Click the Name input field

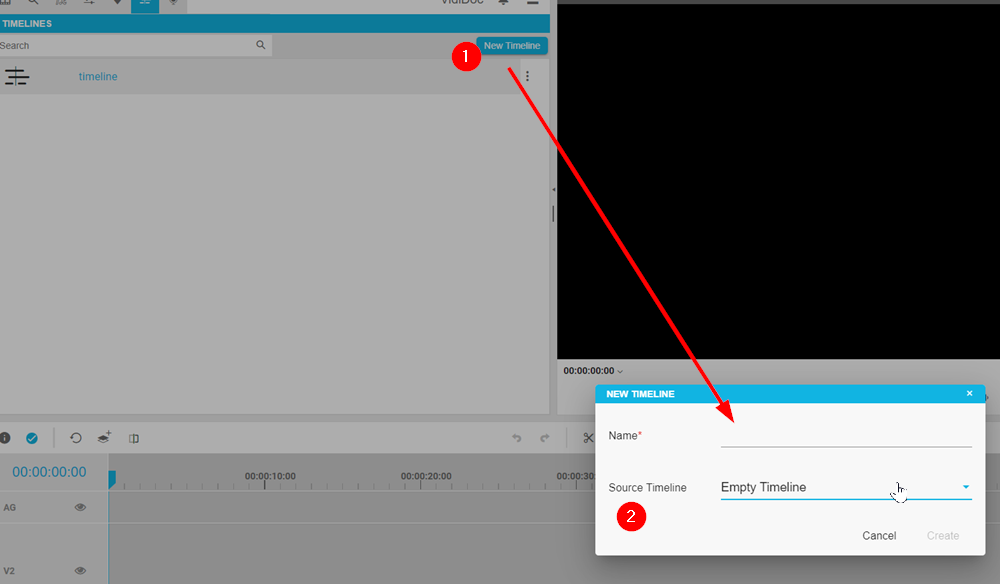[845, 436]
